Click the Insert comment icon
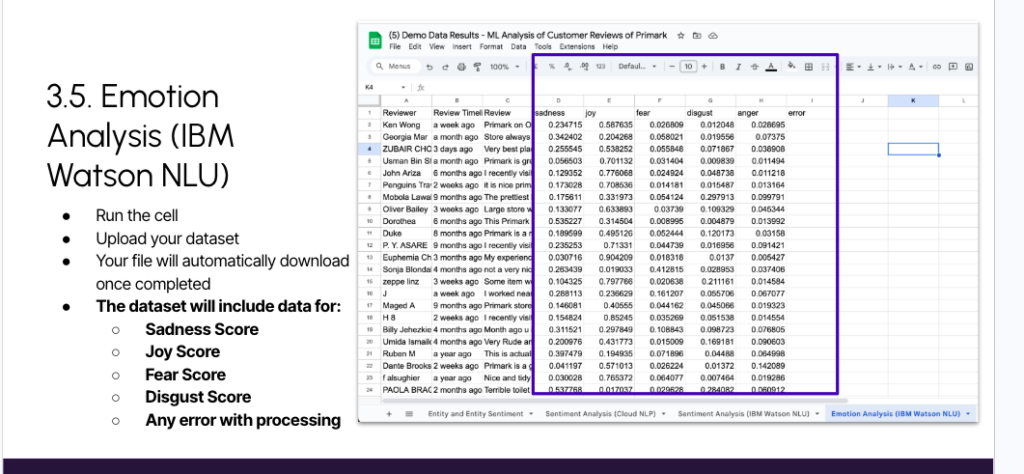Screen dimensions: 1024x474 click(x=953, y=67)
